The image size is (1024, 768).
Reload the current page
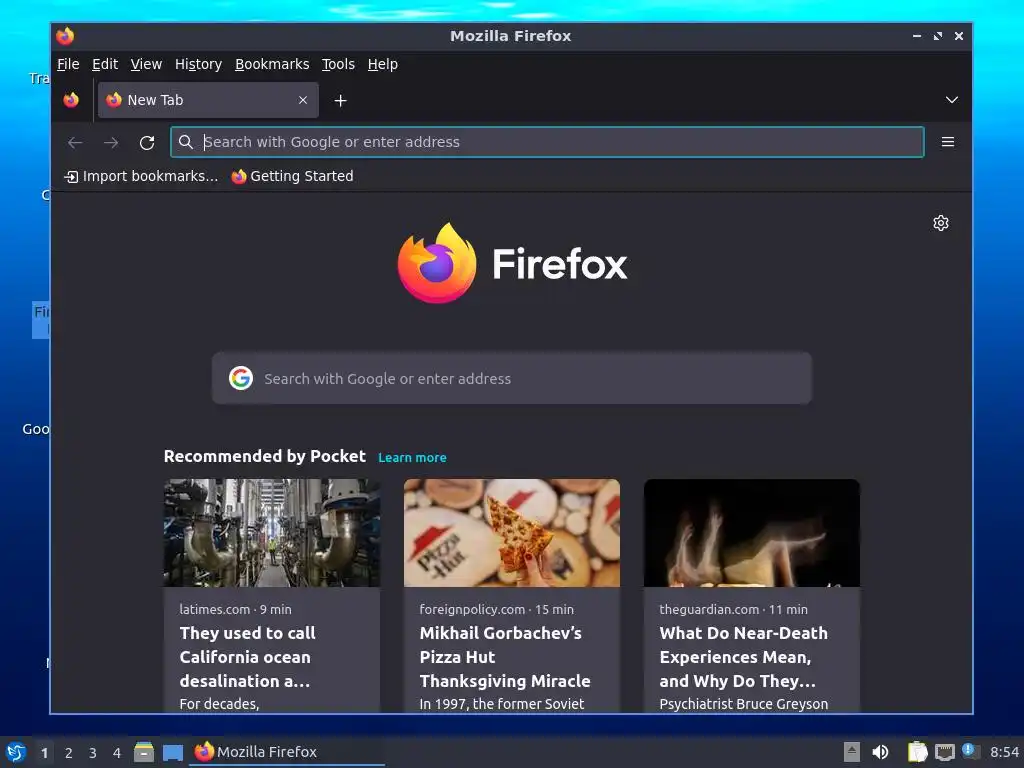coord(147,142)
